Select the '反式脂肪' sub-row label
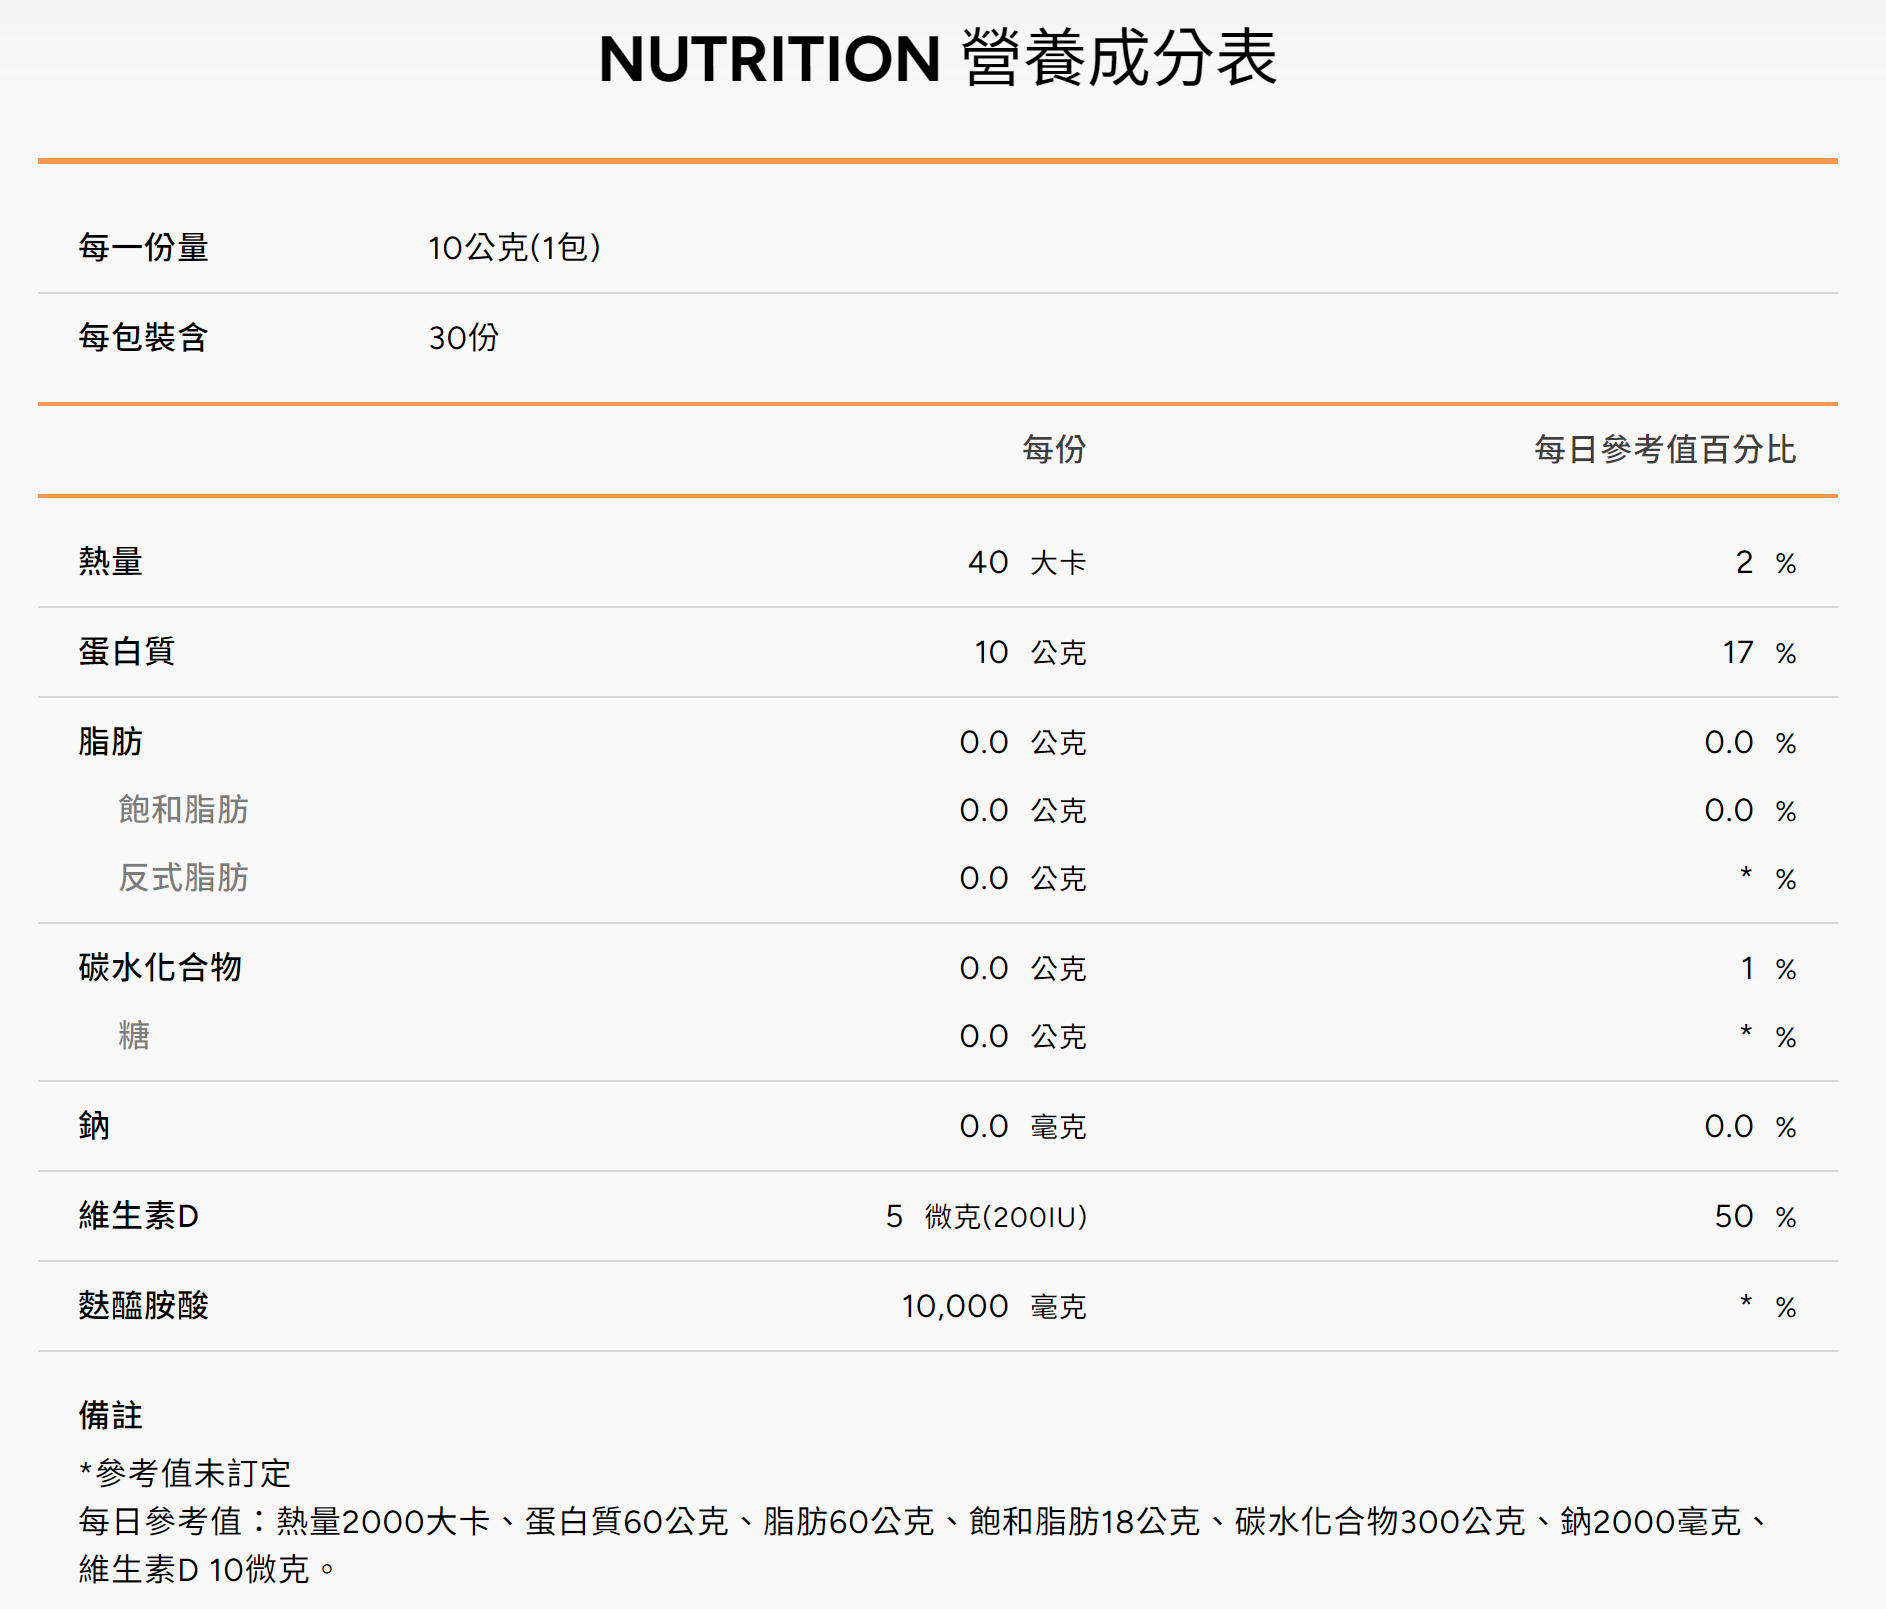The height and width of the screenshot is (1609, 1886). [x=184, y=877]
